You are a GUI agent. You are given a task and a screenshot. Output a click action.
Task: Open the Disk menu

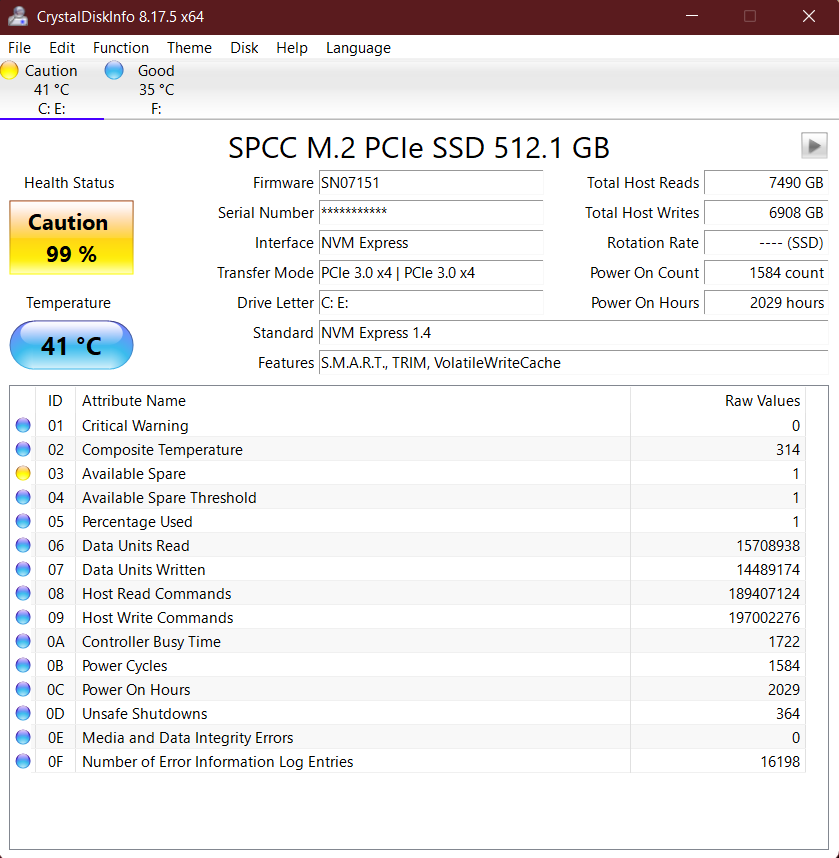[244, 48]
